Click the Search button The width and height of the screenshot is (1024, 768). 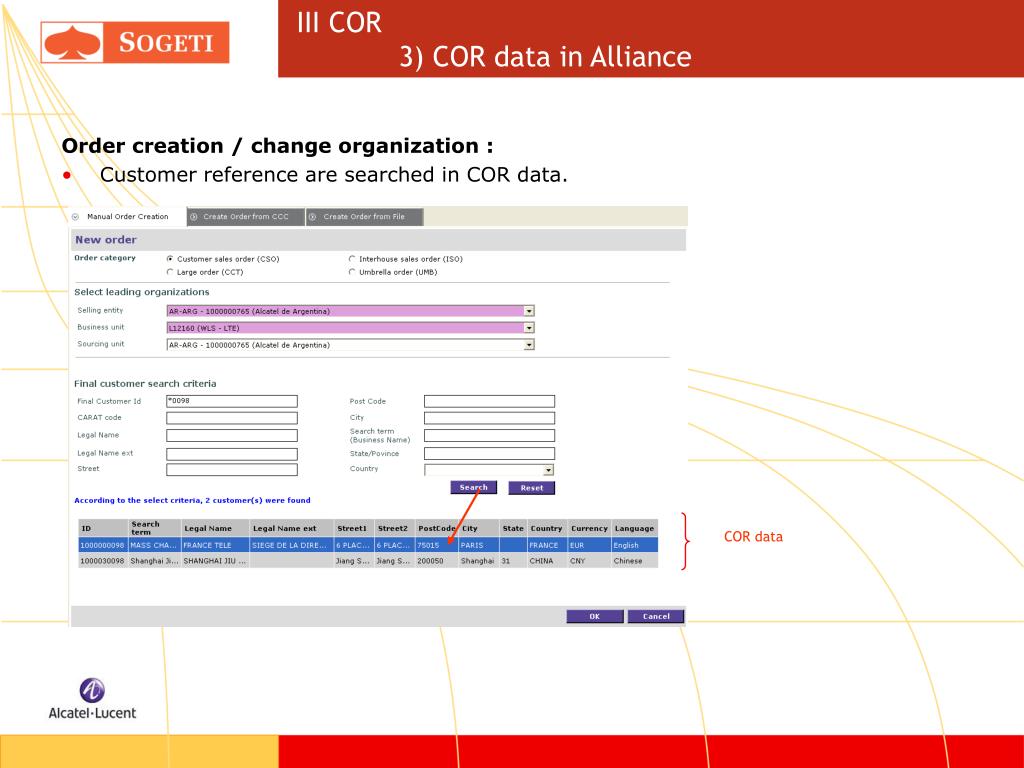(473, 488)
